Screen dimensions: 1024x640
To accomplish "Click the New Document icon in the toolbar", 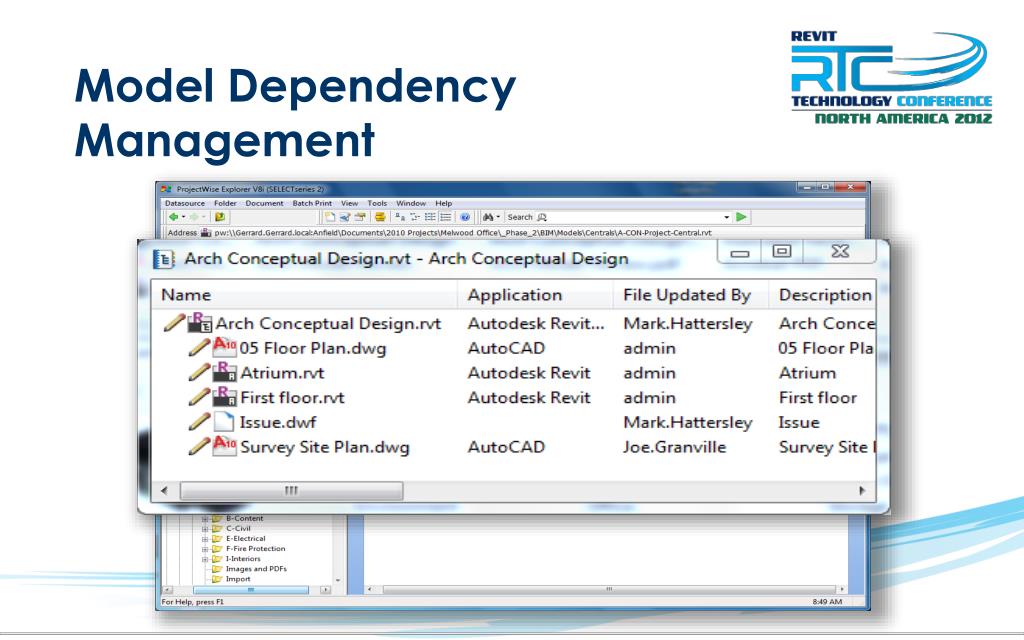I will [x=330, y=217].
